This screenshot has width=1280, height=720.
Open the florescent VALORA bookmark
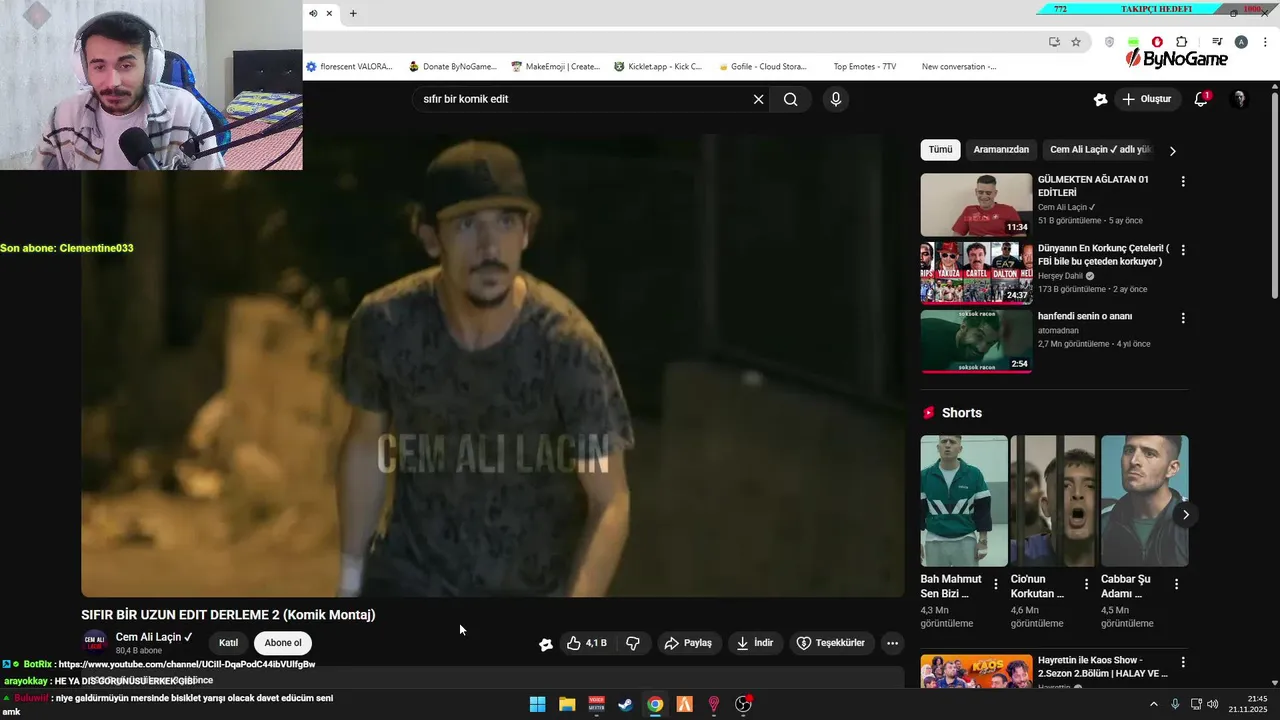pos(349,67)
